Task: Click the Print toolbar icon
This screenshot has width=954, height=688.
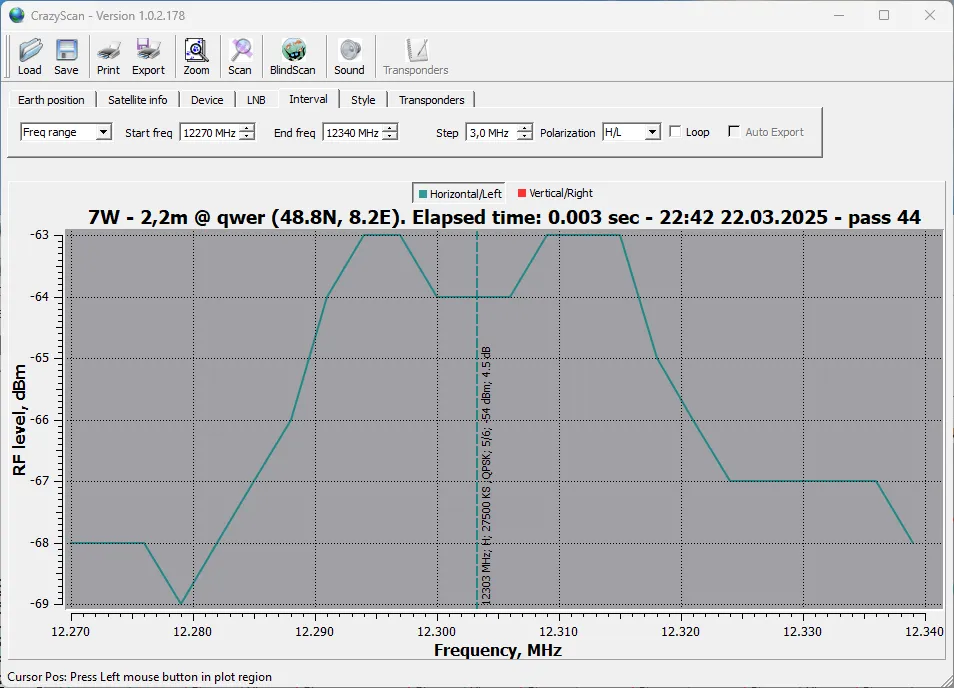Action: [x=108, y=56]
